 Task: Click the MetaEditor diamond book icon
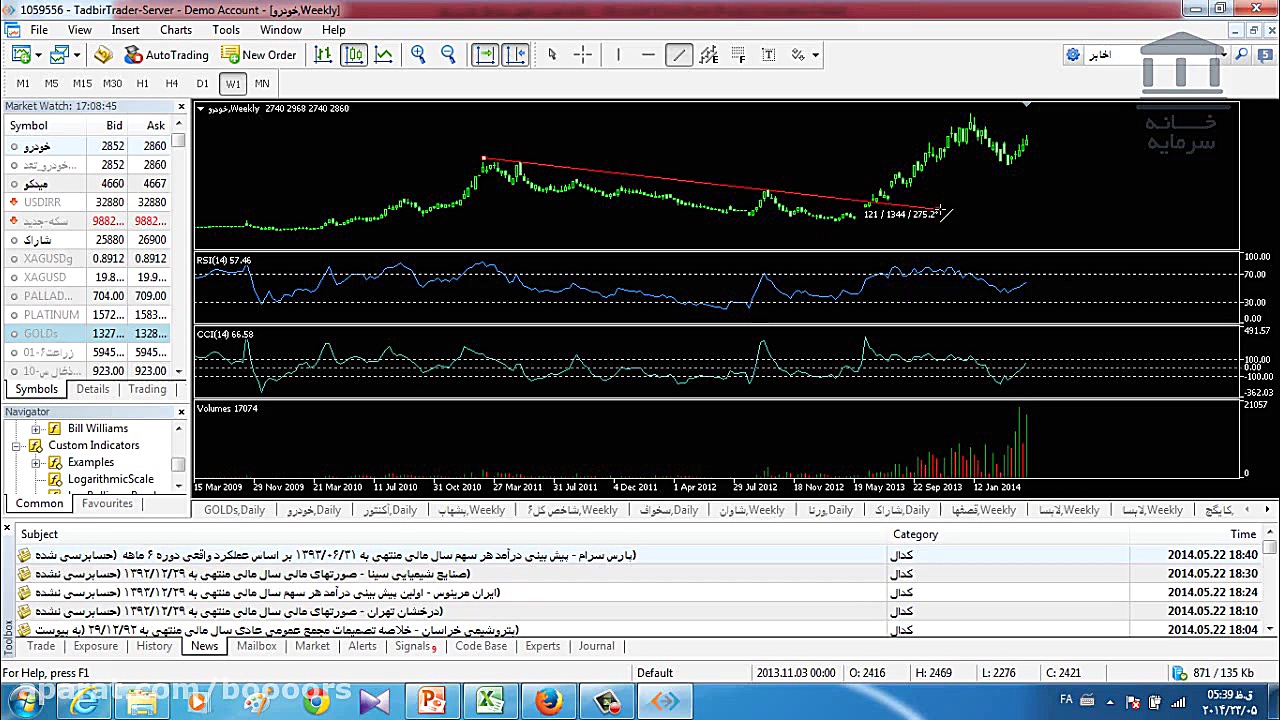coord(103,55)
